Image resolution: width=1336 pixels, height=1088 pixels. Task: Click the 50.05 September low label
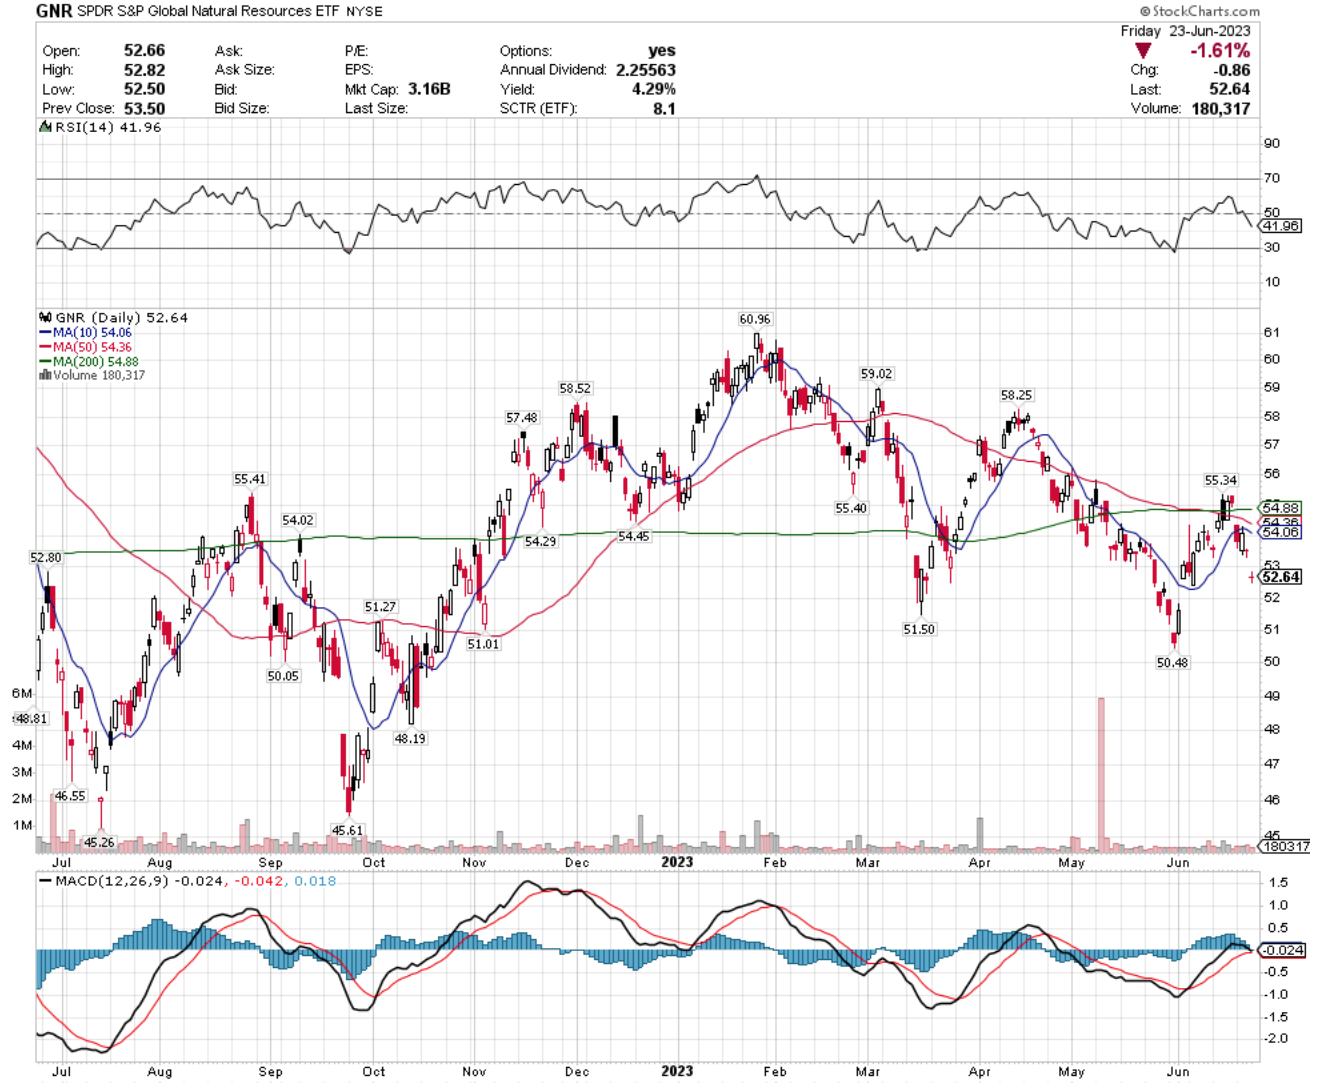[x=283, y=676]
